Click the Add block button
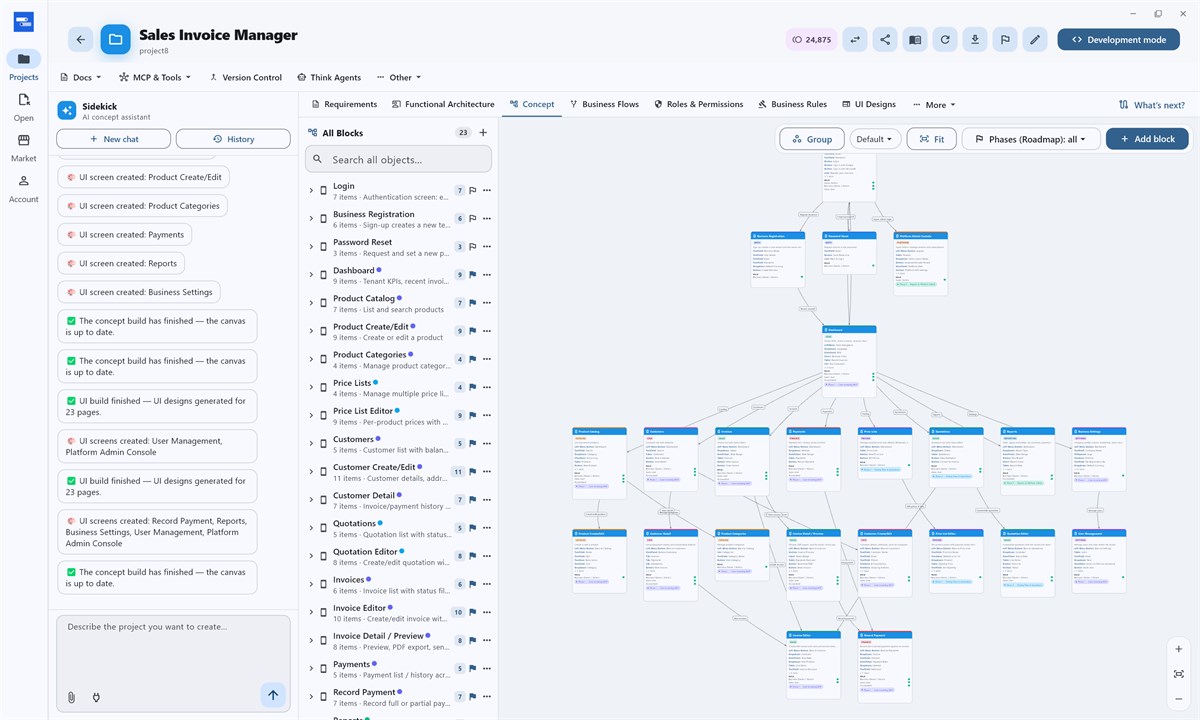Viewport: 1200px width, 720px height. pos(1147,139)
